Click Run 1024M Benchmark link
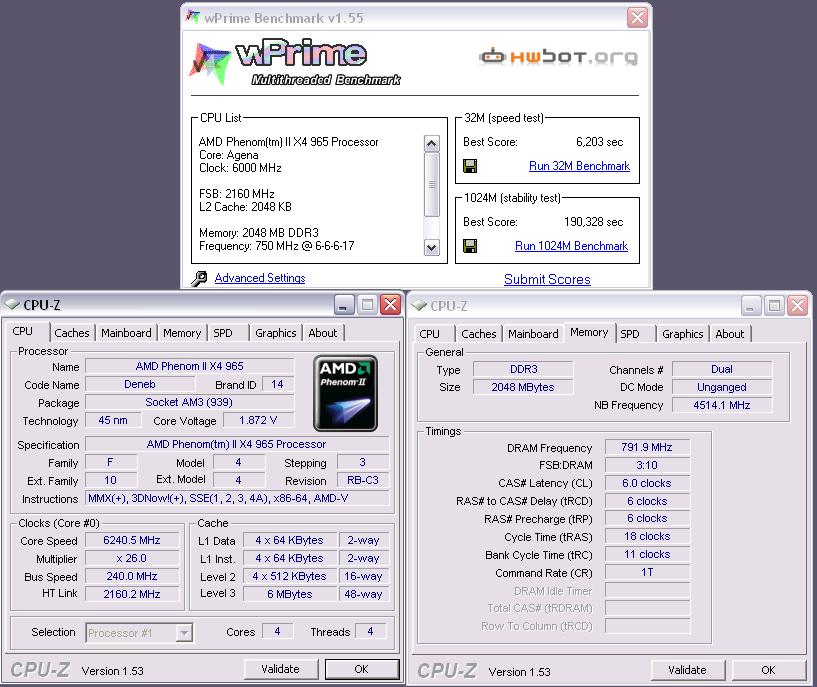Image resolution: width=817 pixels, height=687 pixels. (572, 246)
